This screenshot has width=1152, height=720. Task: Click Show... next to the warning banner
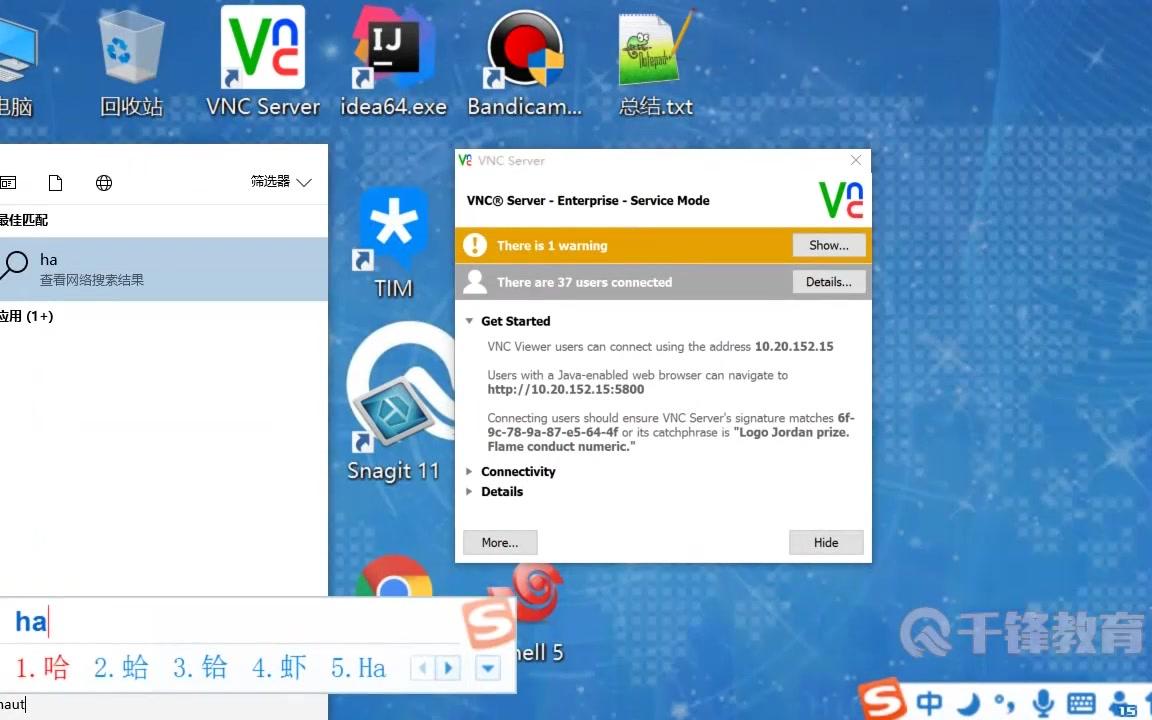pyautogui.click(x=828, y=245)
